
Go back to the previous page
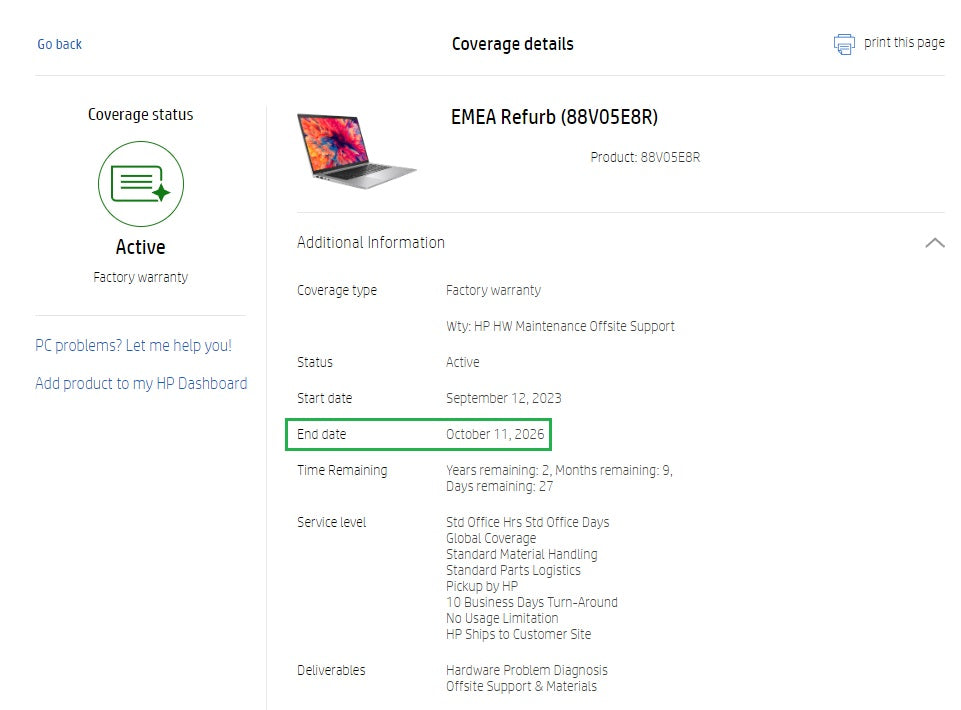point(60,44)
